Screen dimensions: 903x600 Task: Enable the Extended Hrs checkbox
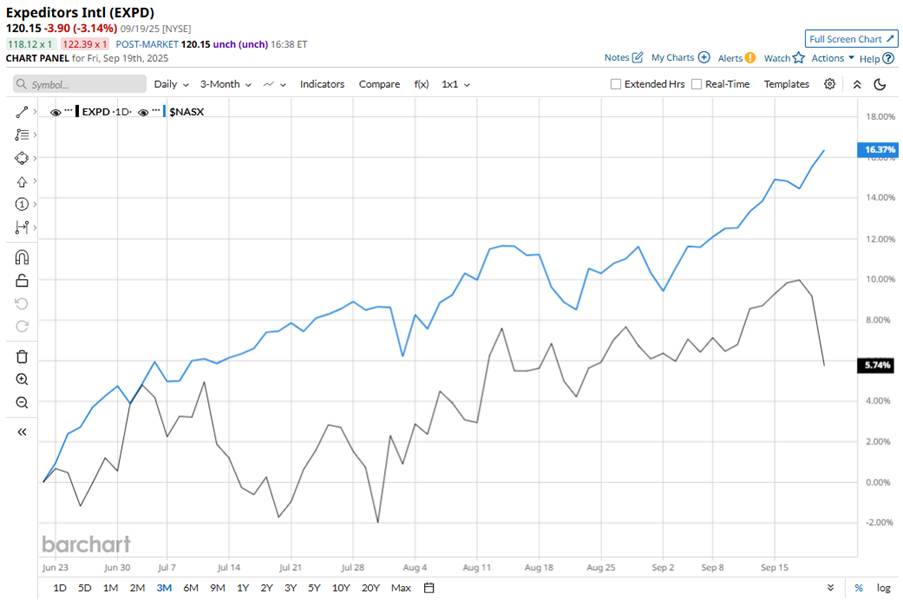pos(616,85)
